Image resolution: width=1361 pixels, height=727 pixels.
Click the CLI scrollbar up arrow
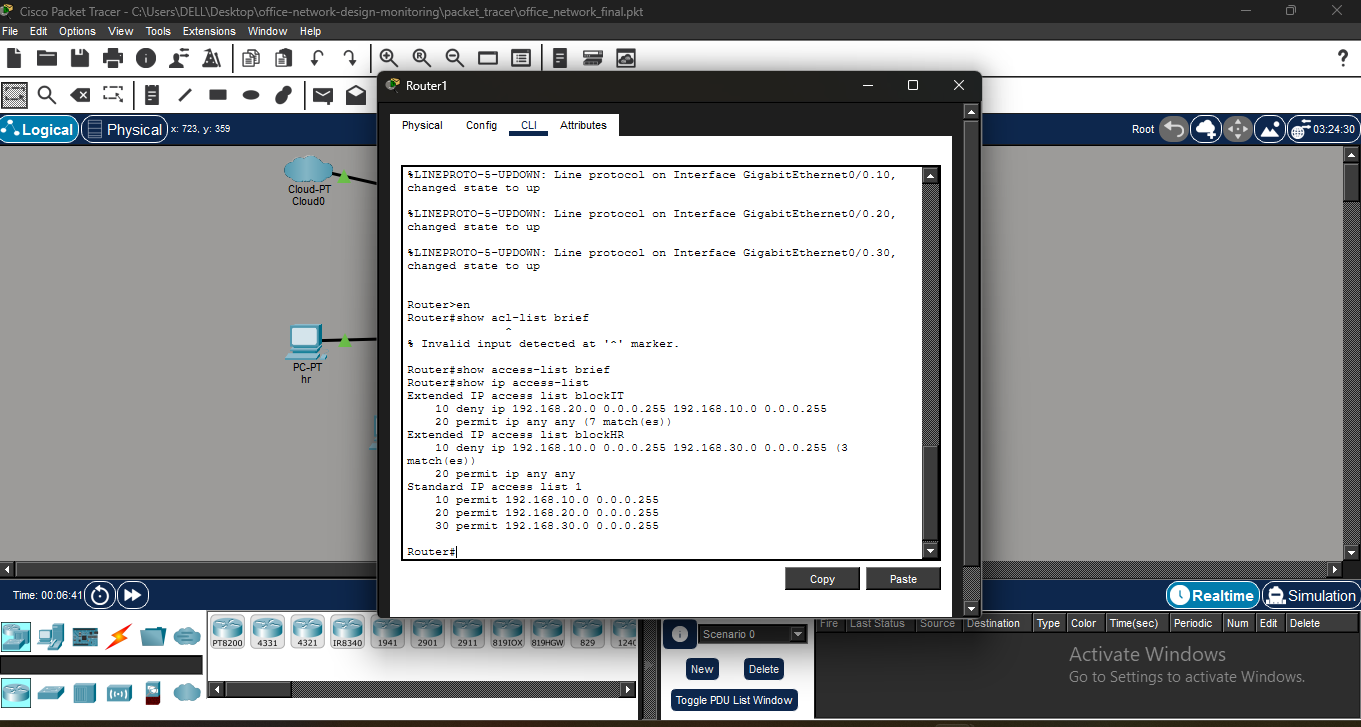[931, 175]
